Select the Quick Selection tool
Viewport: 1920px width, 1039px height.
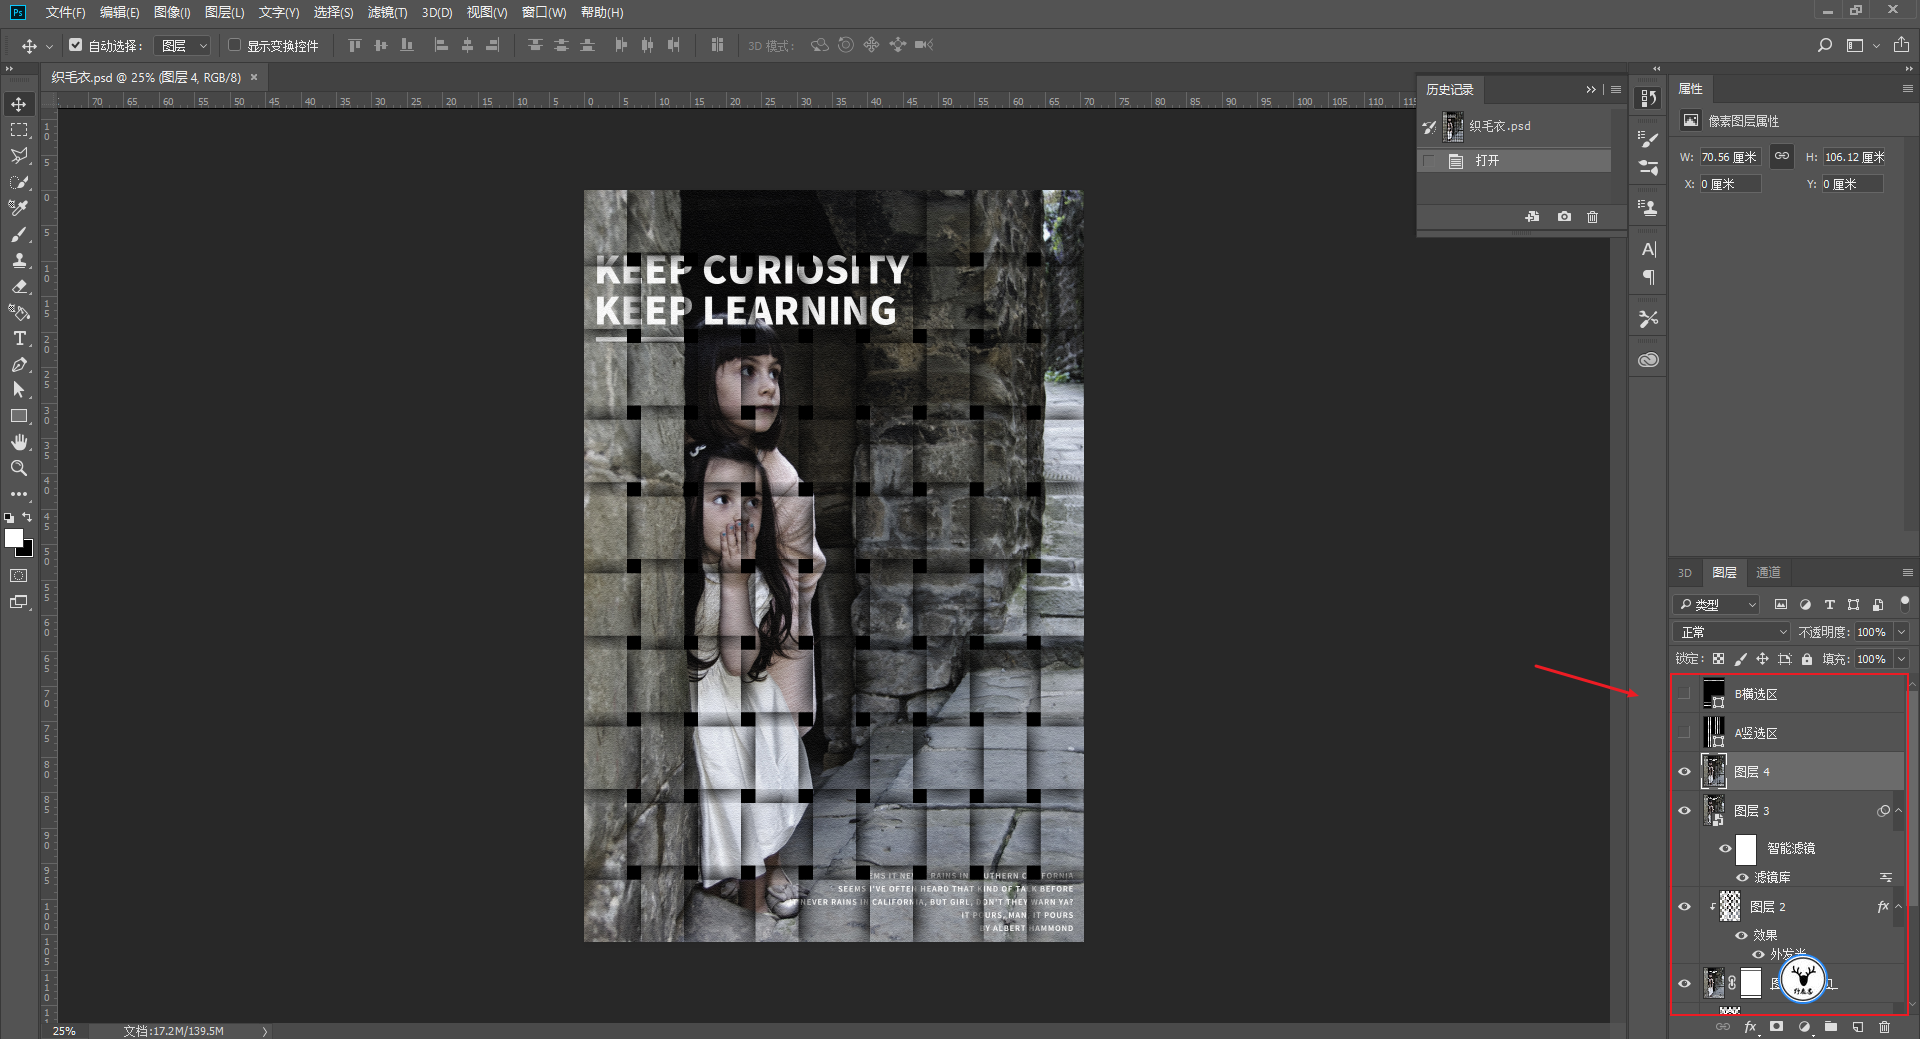[x=19, y=182]
